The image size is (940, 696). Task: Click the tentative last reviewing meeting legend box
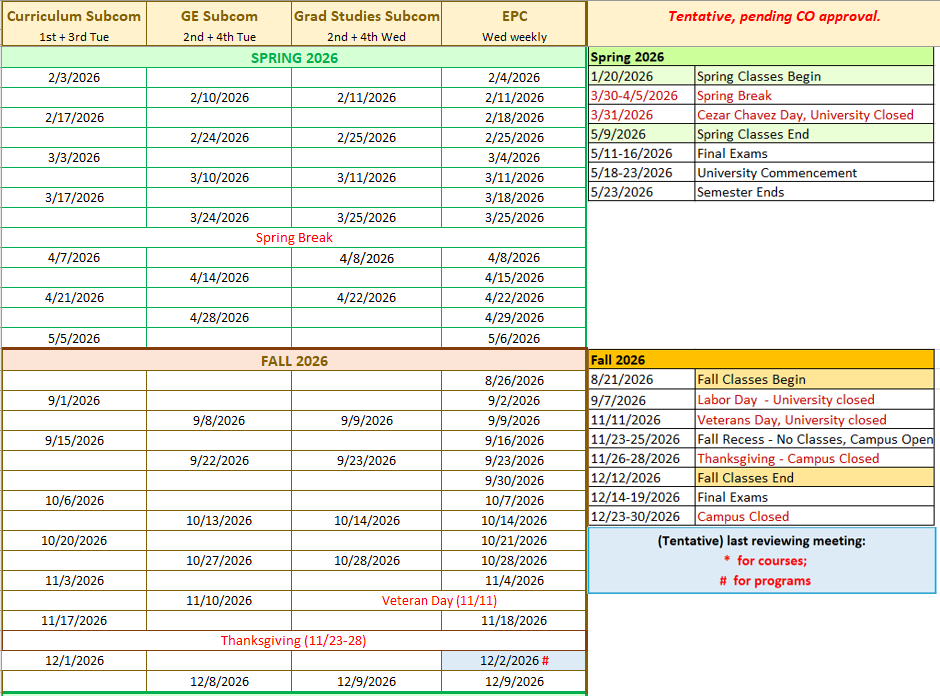coord(762,561)
